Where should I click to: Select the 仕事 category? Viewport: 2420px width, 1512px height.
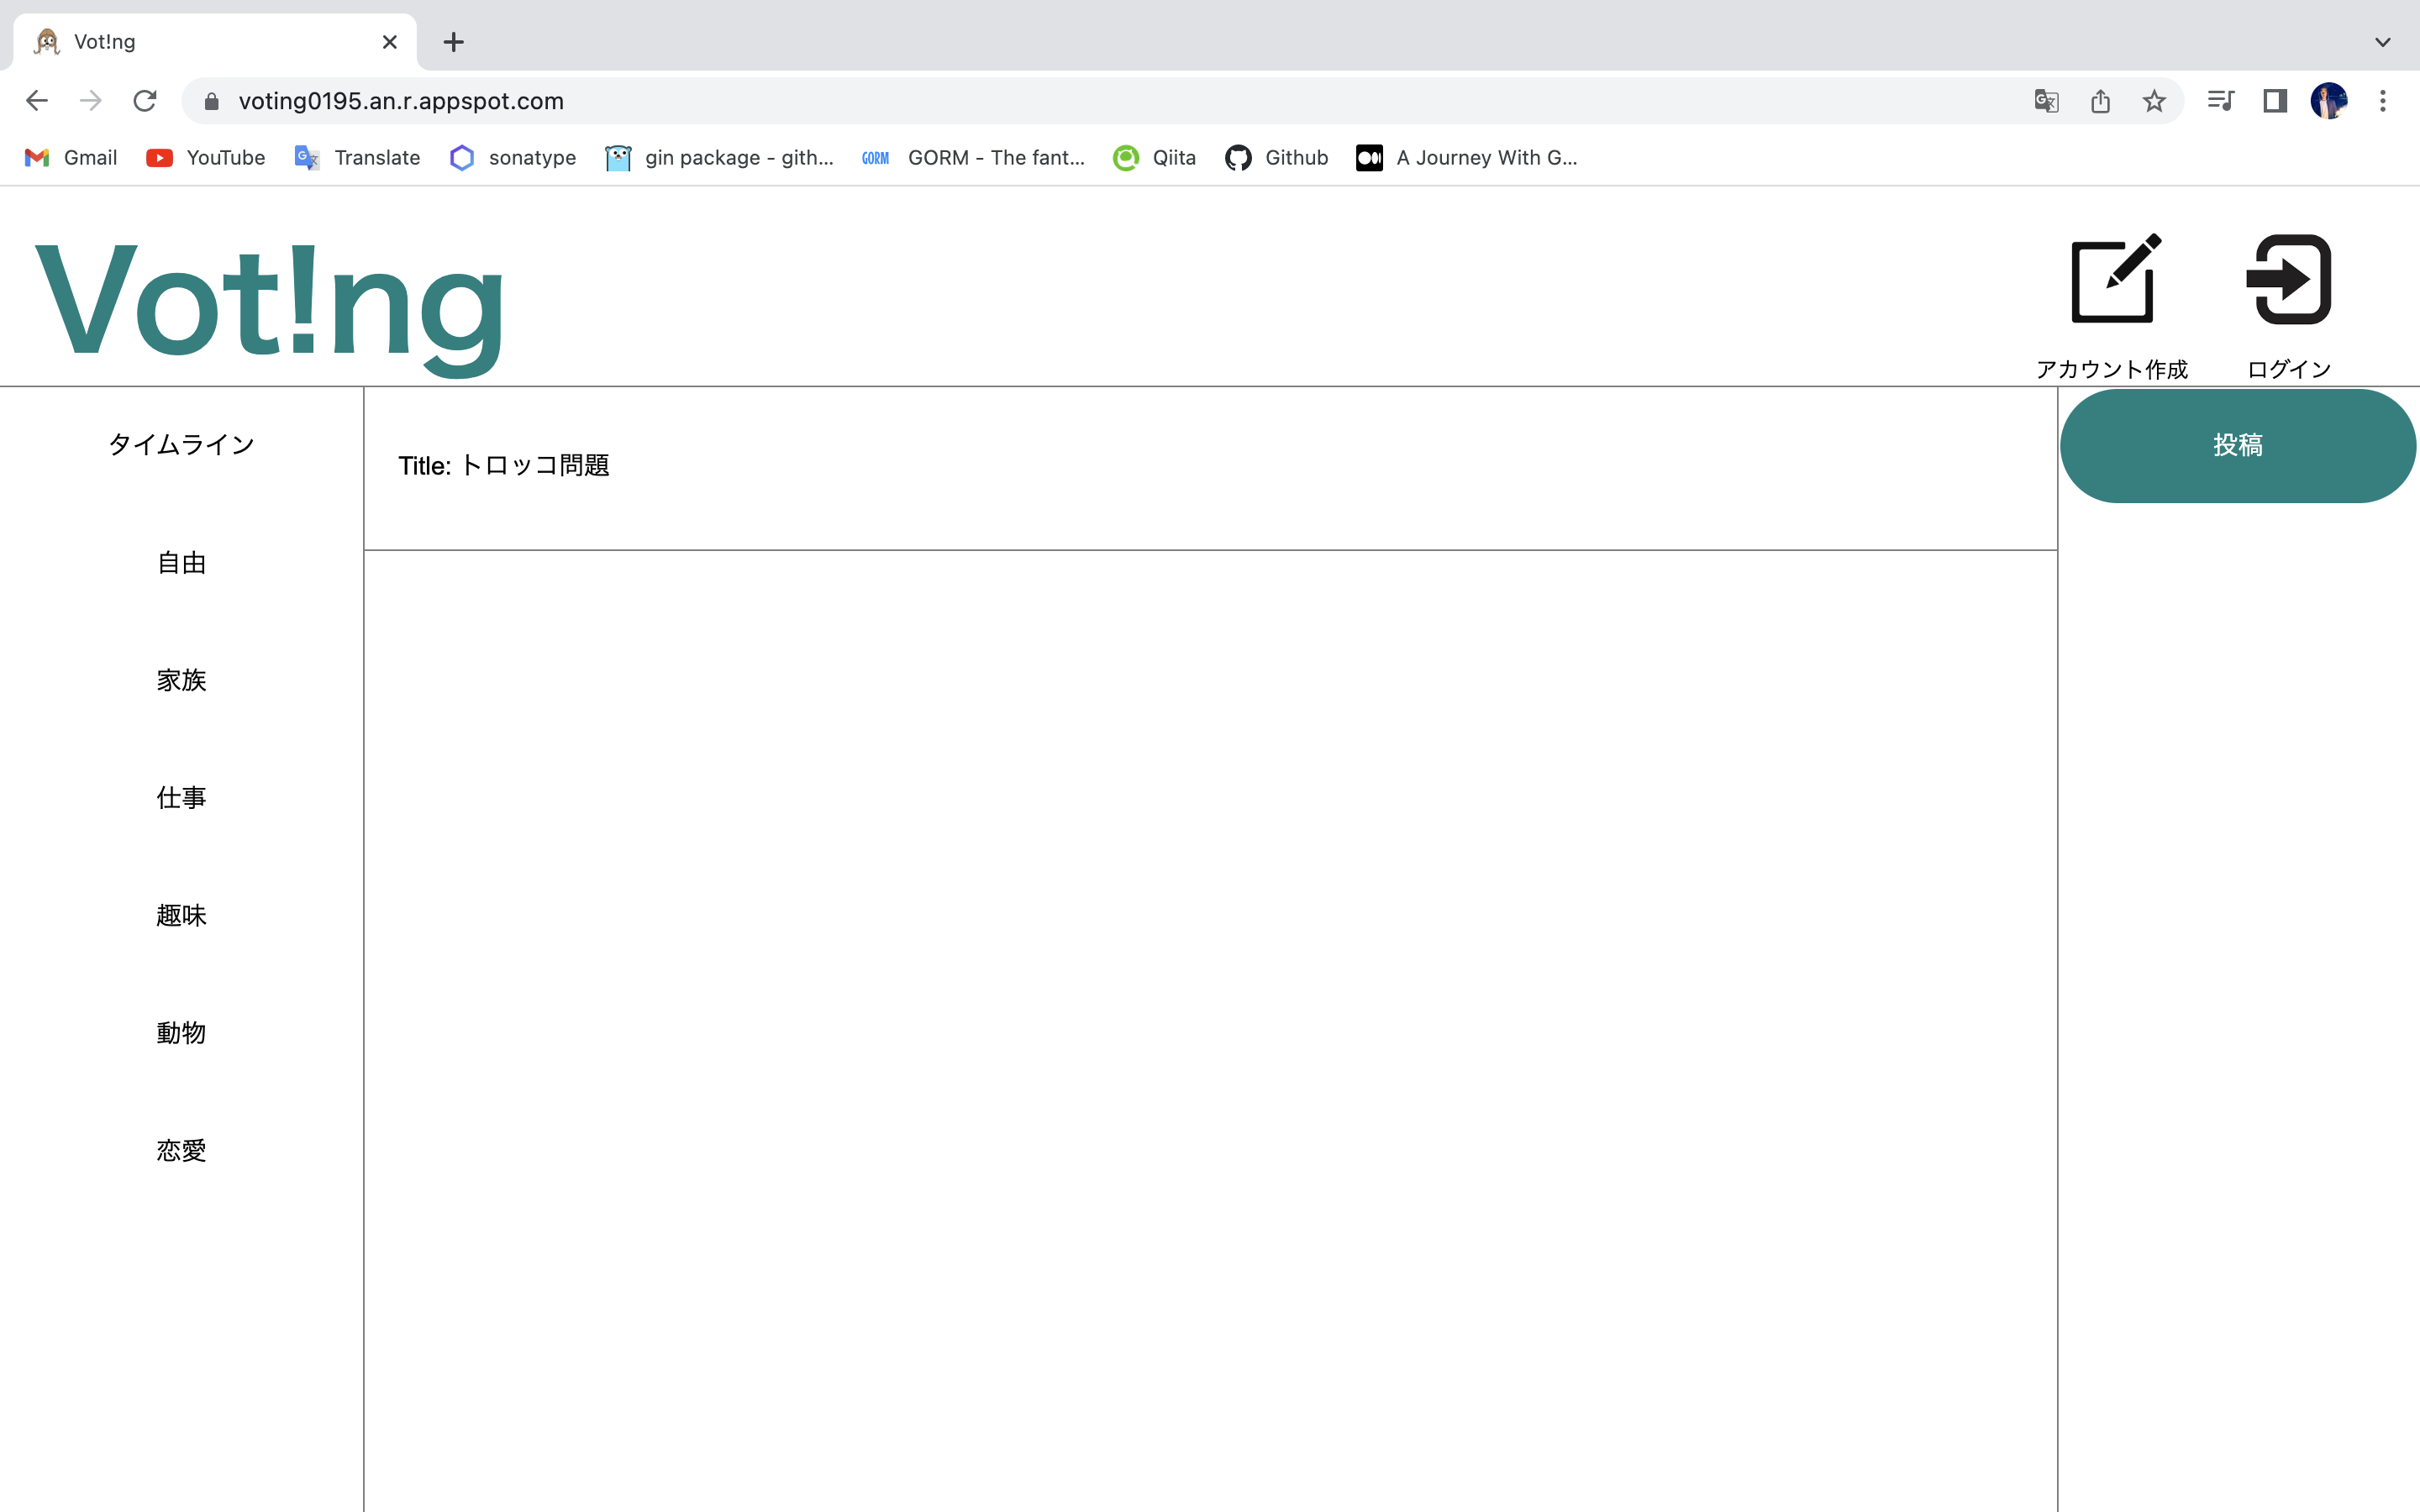(181, 798)
